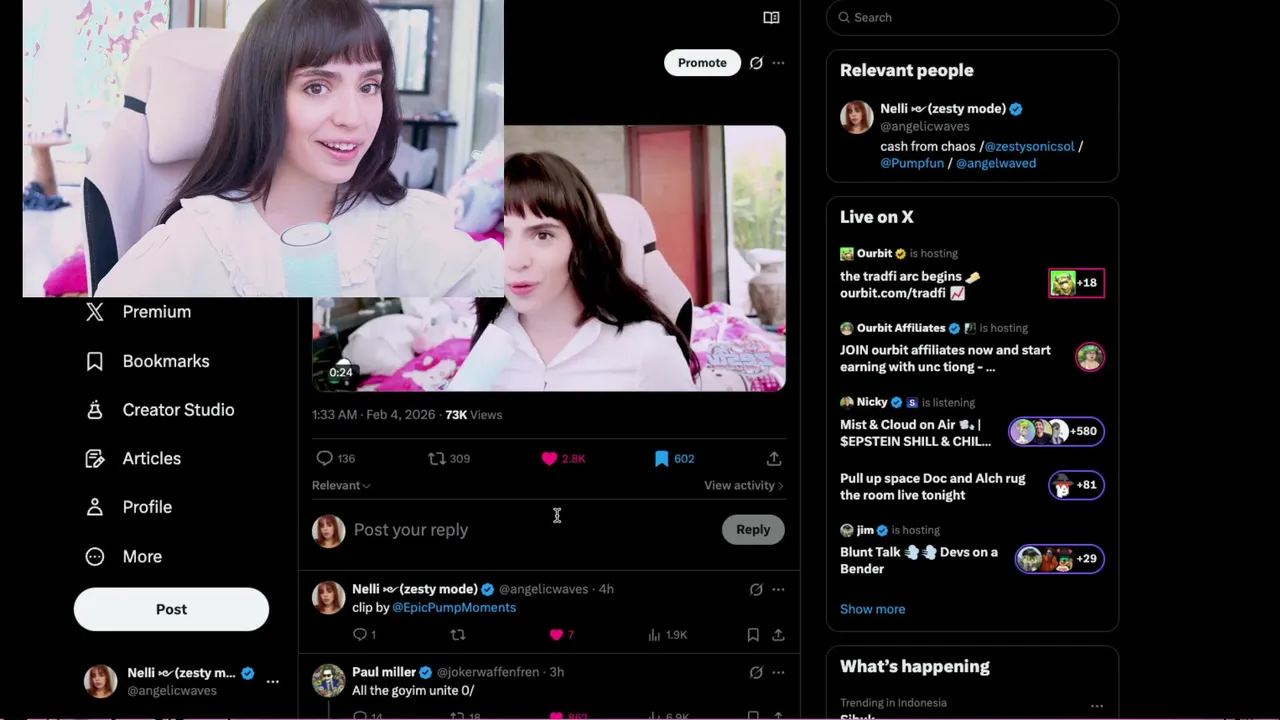Expand the Relevant replies sort dropdown

pyautogui.click(x=341, y=485)
